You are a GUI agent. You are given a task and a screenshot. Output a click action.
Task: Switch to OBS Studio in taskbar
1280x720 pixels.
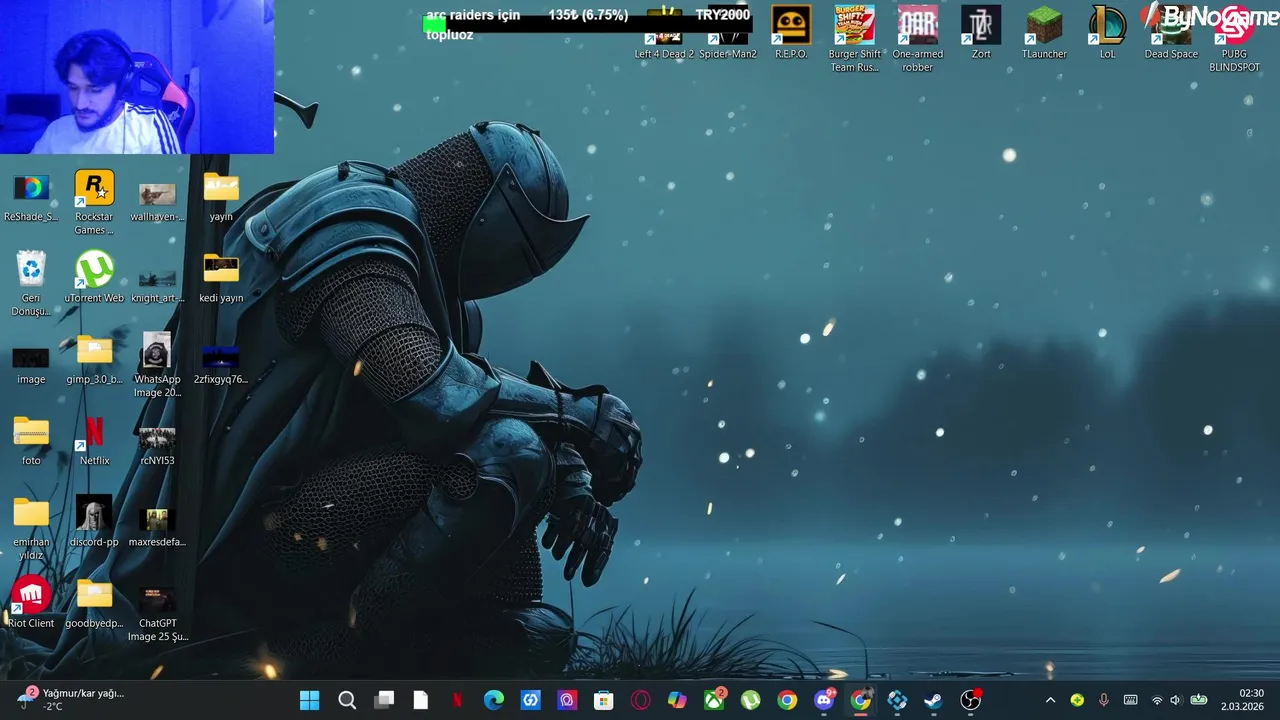coord(971,700)
